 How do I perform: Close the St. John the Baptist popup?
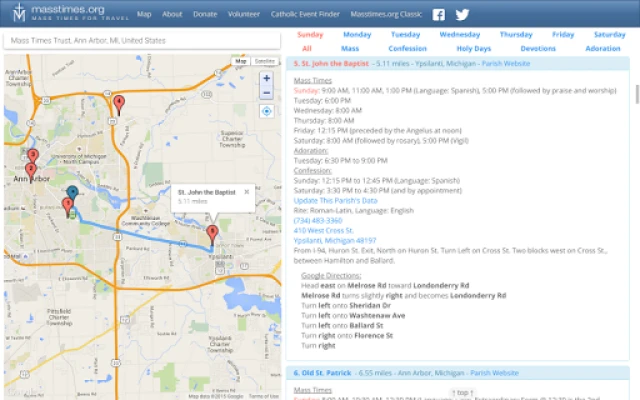coord(247,191)
